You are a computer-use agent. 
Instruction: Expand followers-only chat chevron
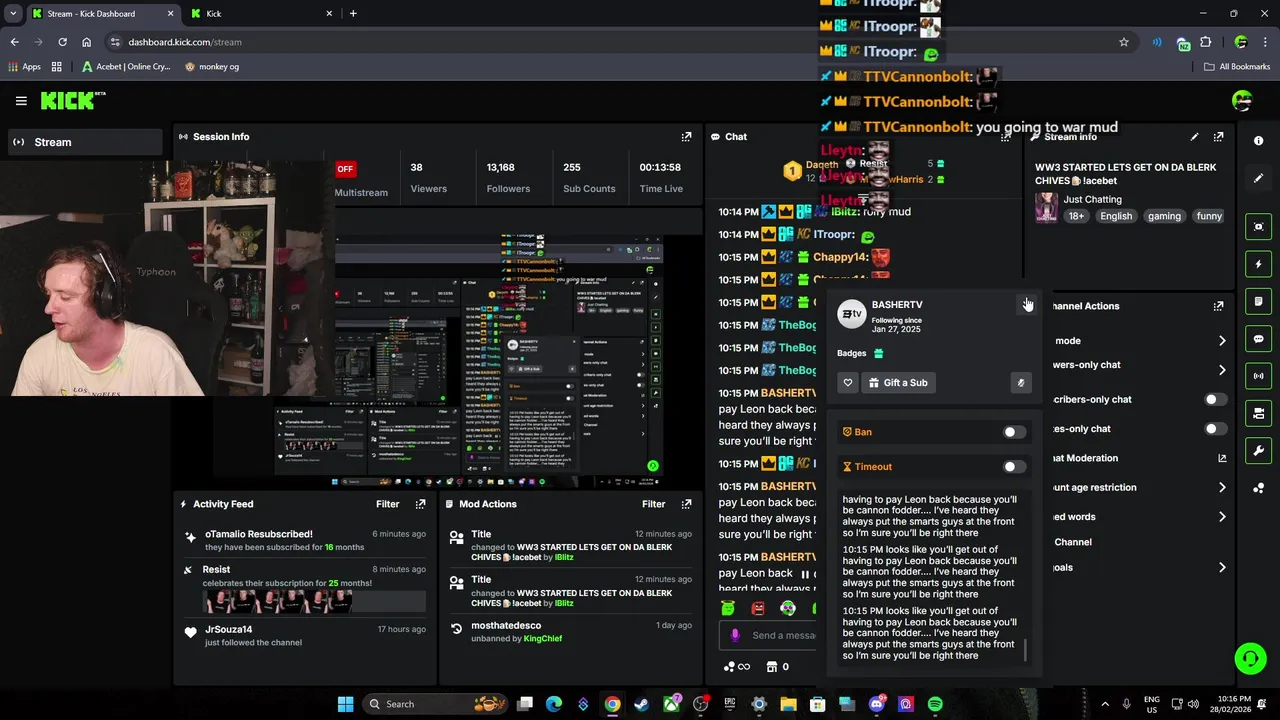(1222, 370)
